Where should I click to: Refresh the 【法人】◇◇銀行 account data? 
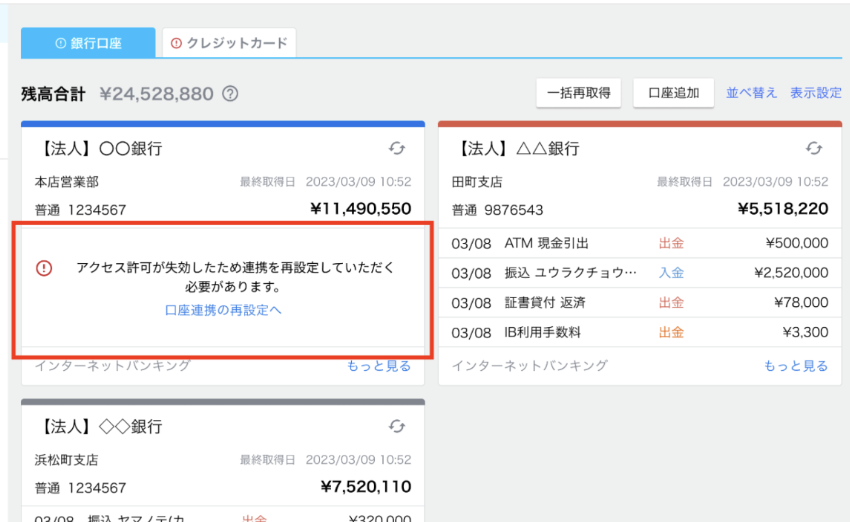click(397, 426)
